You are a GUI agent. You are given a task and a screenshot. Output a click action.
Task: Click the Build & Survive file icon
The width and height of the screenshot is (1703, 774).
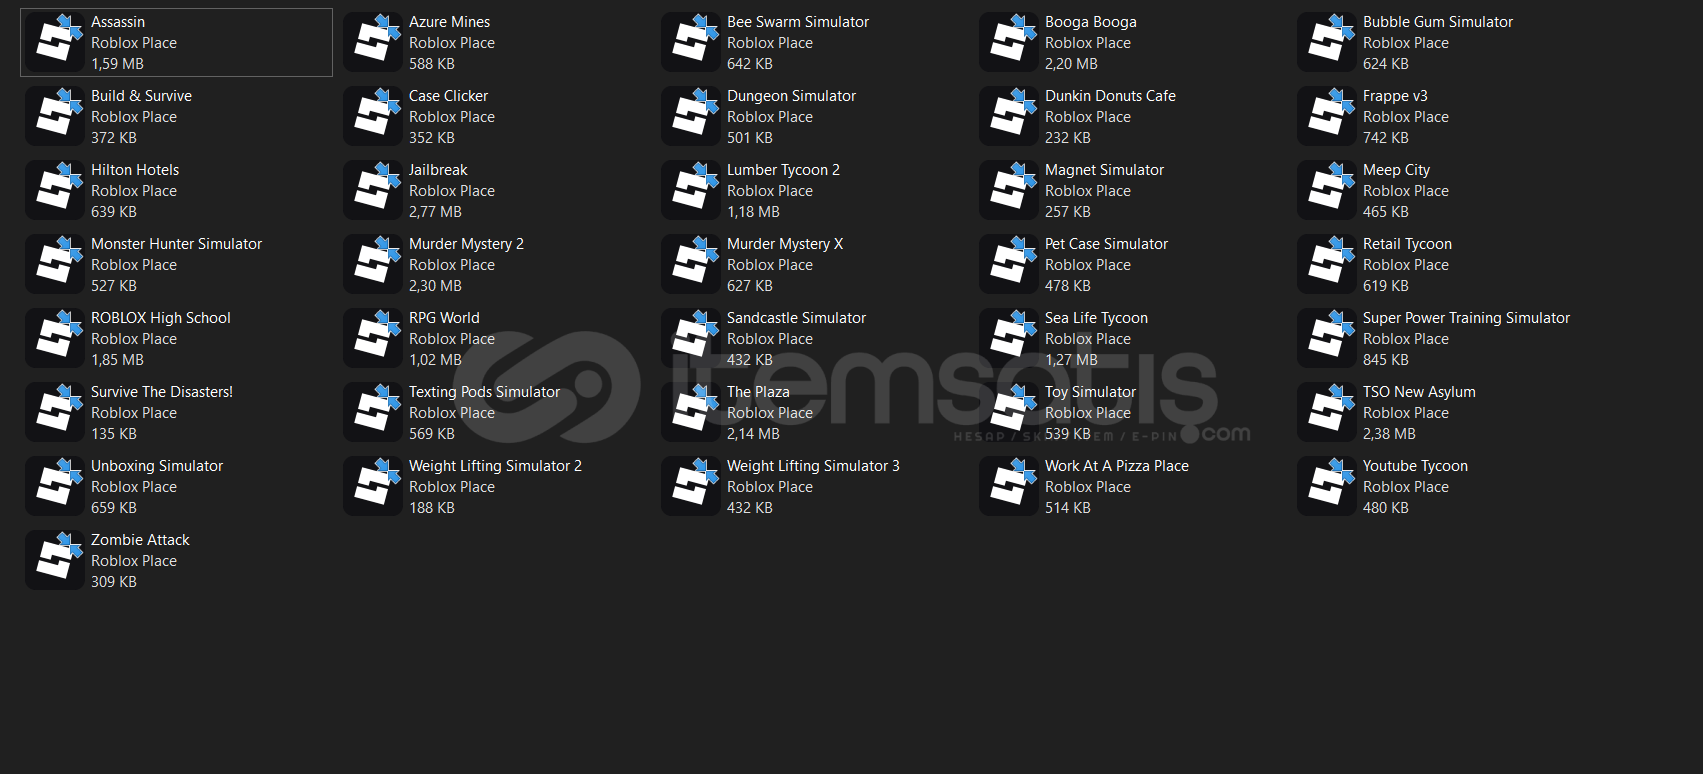point(56,116)
